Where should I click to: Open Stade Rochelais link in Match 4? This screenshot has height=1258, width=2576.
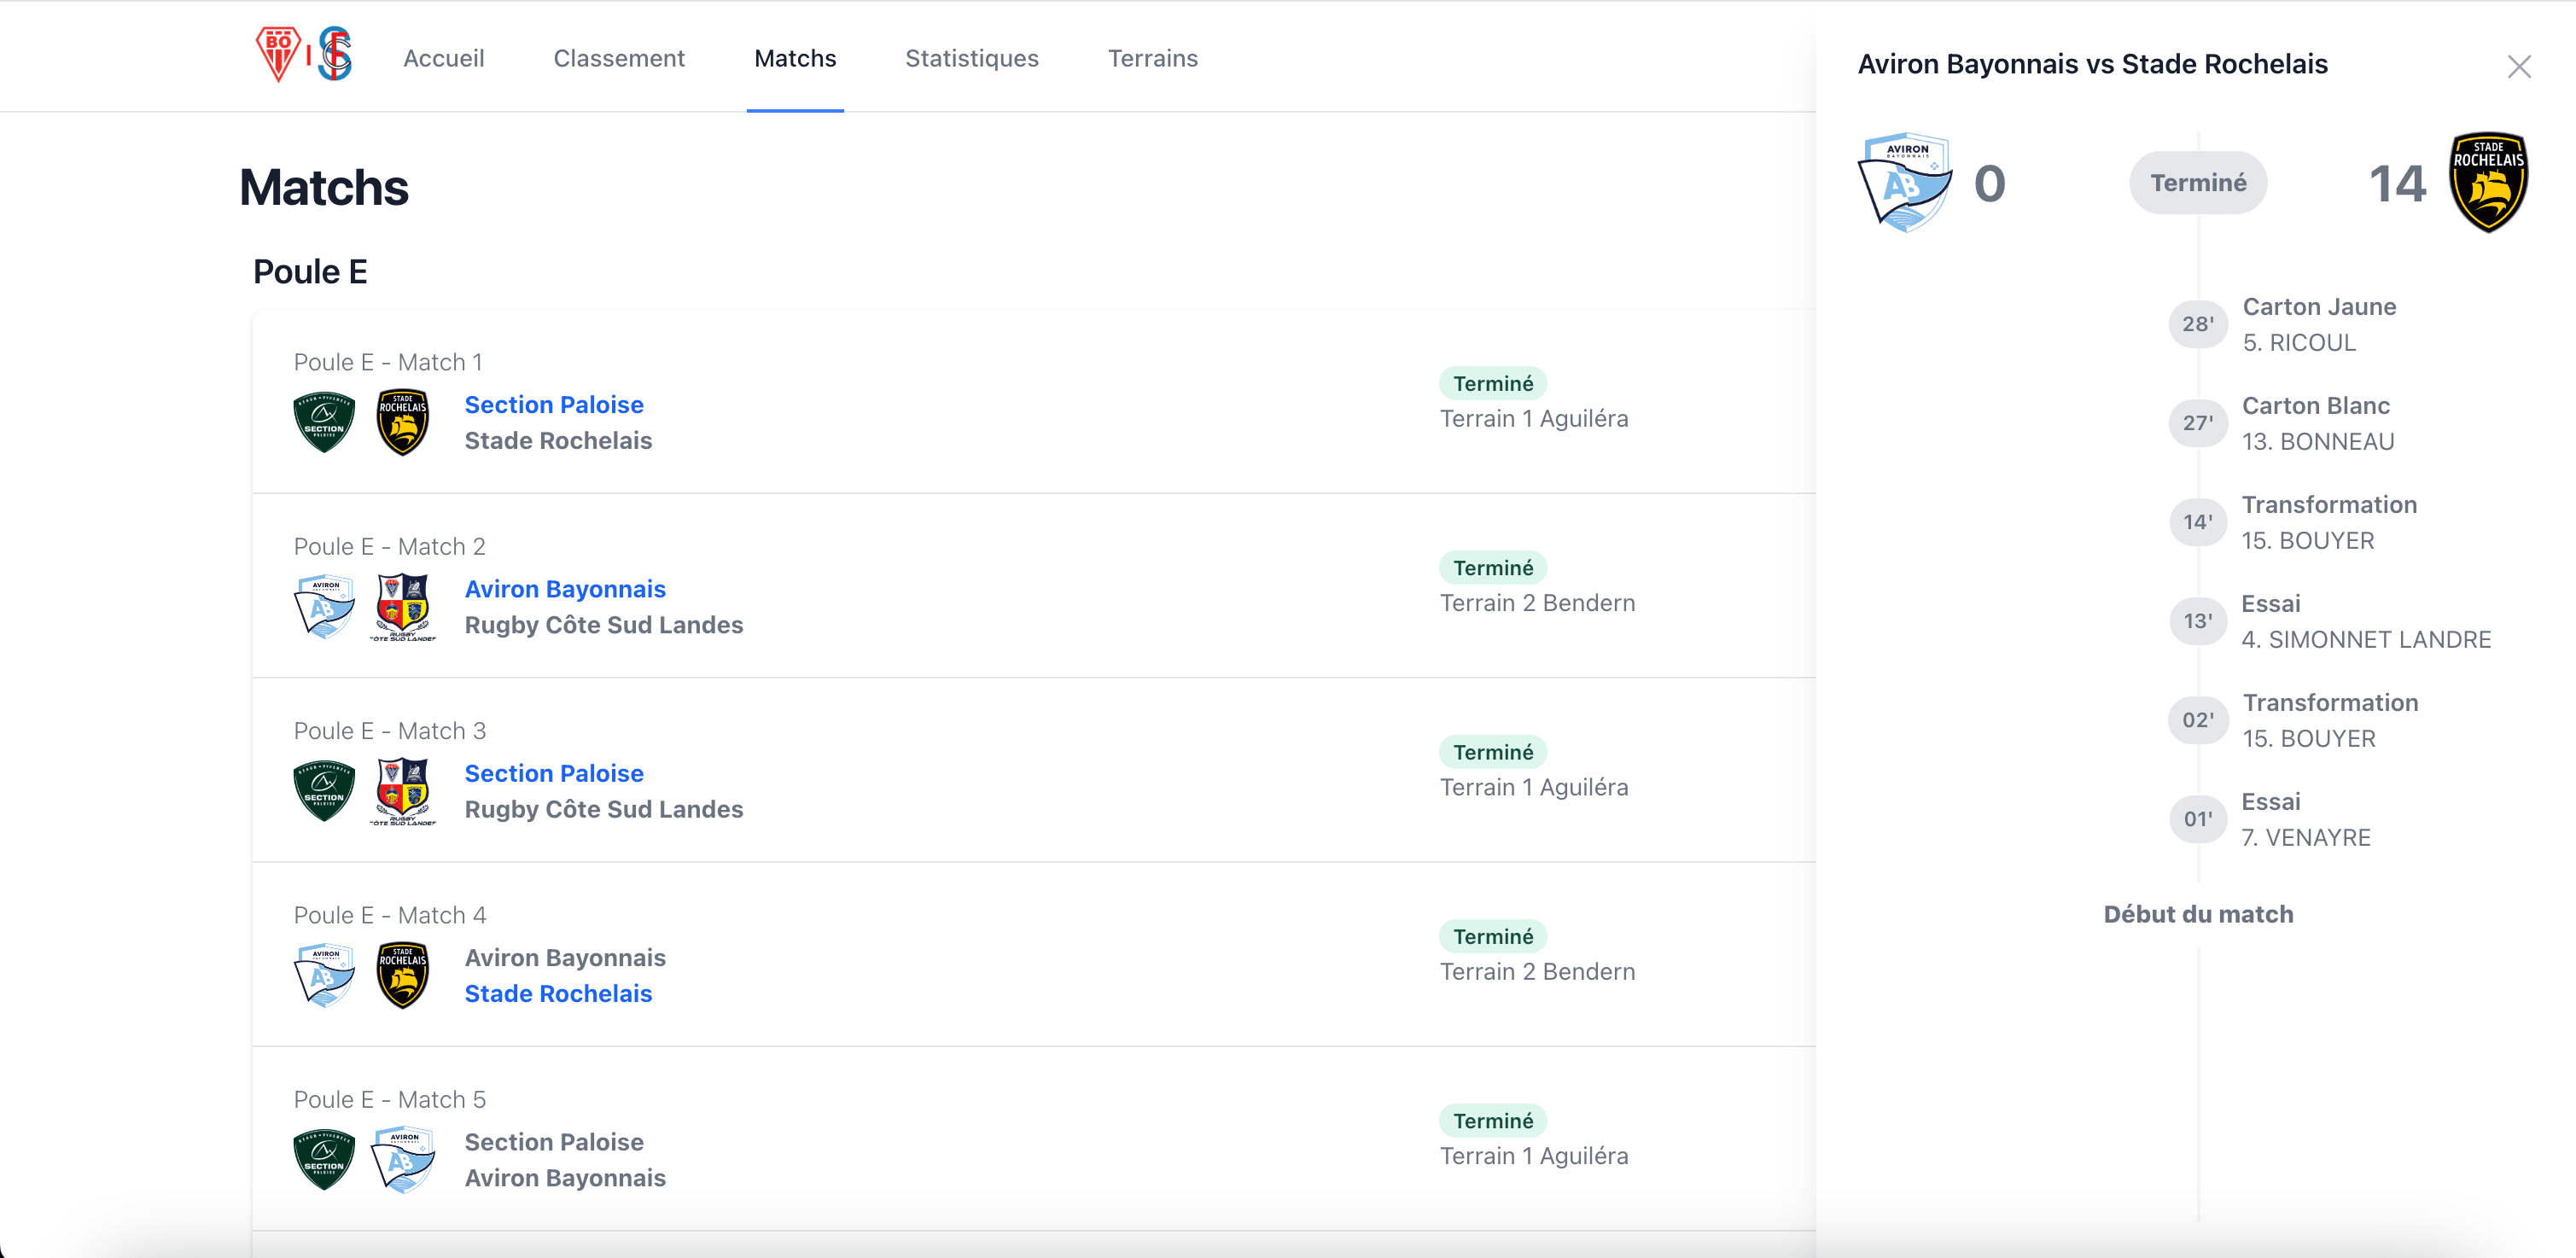(558, 993)
